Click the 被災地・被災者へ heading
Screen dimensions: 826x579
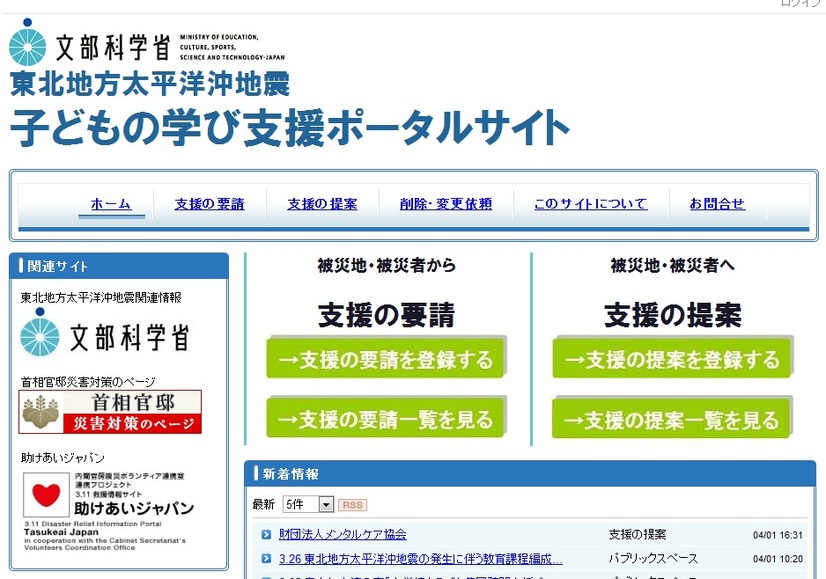coord(673,265)
